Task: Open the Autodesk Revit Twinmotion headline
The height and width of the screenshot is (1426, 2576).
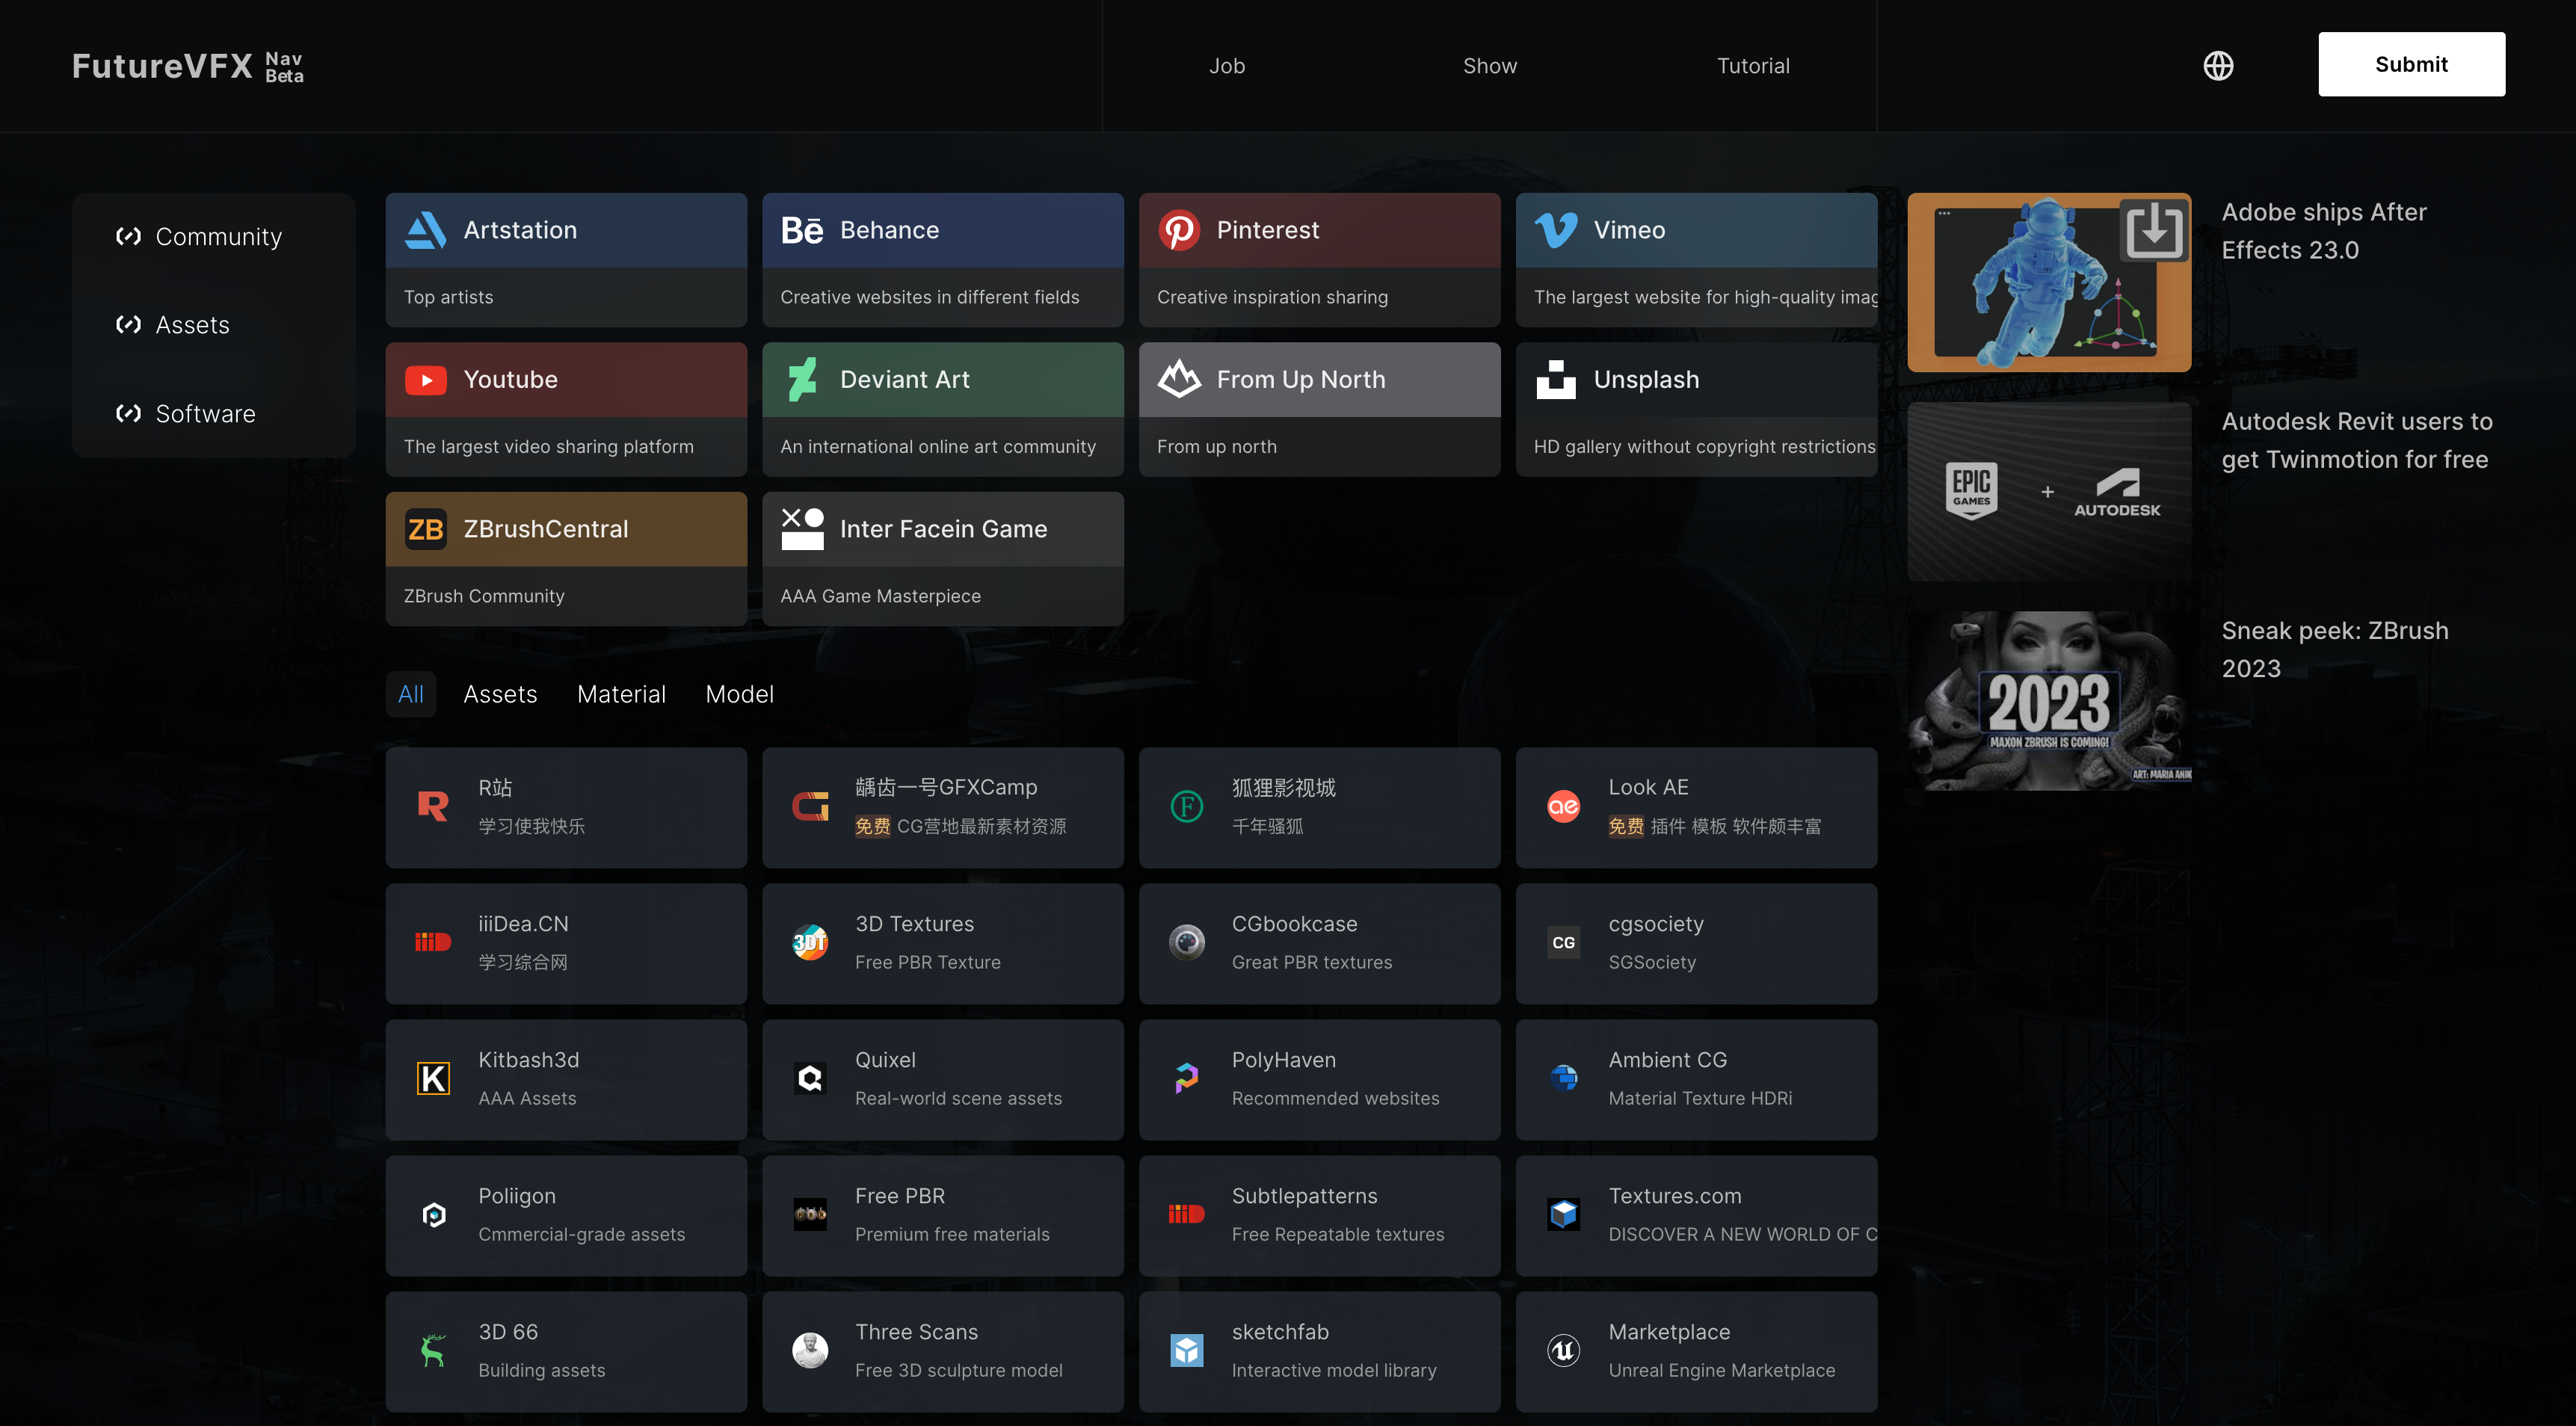Action: point(2357,440)
